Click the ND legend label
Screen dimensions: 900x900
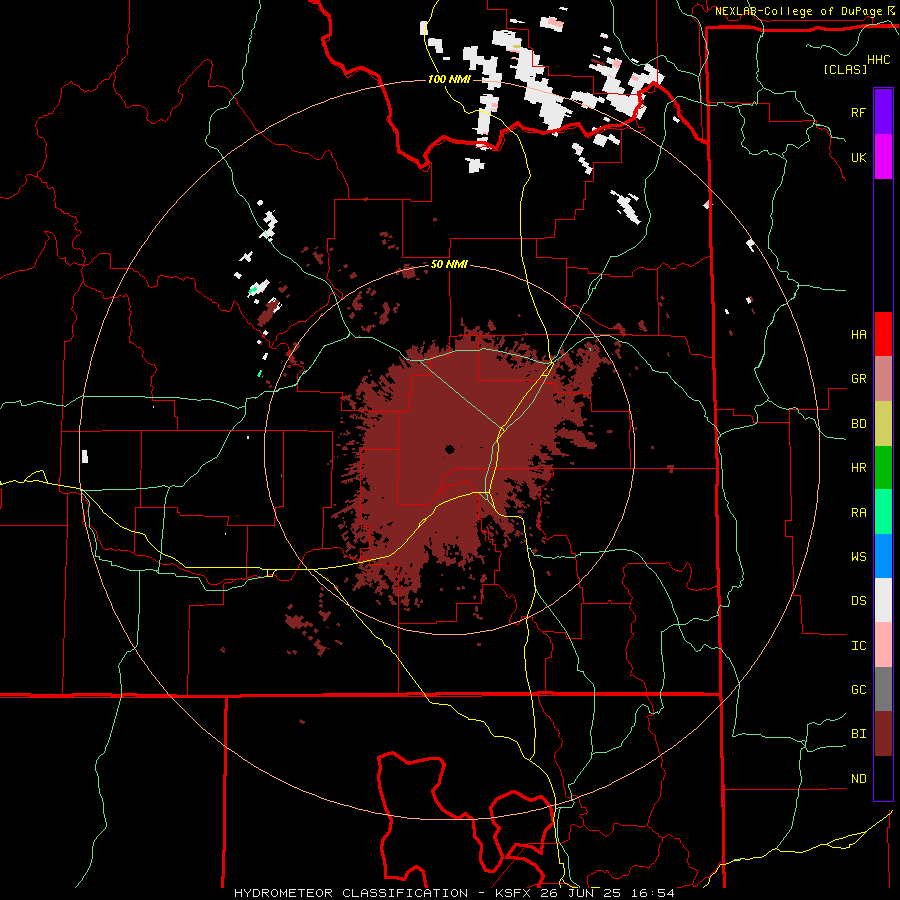click(x=858, y=779)
